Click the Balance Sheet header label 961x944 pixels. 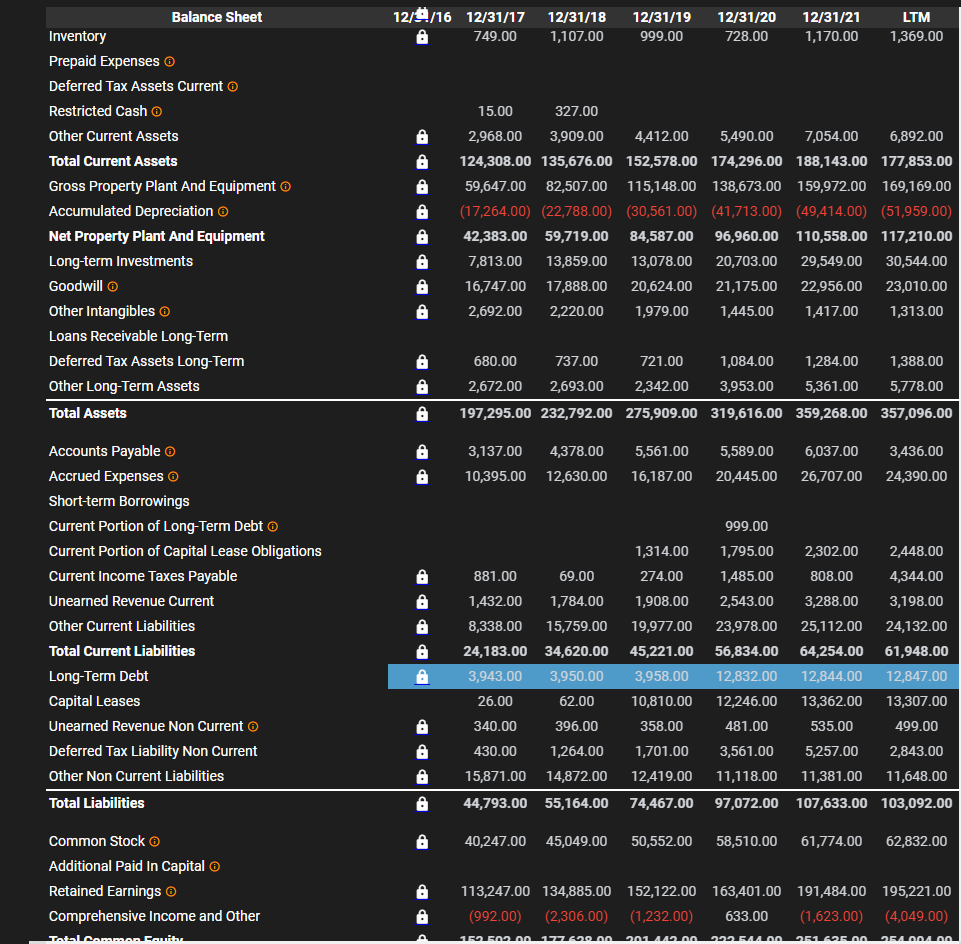click(217, 17)
